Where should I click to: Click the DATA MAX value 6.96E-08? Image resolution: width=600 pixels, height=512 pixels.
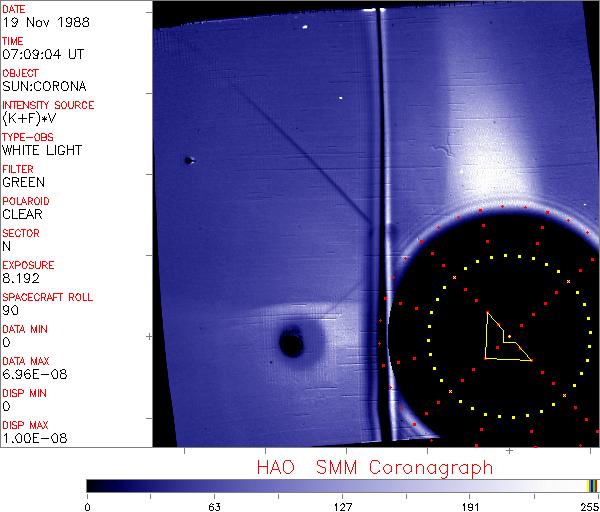[30, 374]
